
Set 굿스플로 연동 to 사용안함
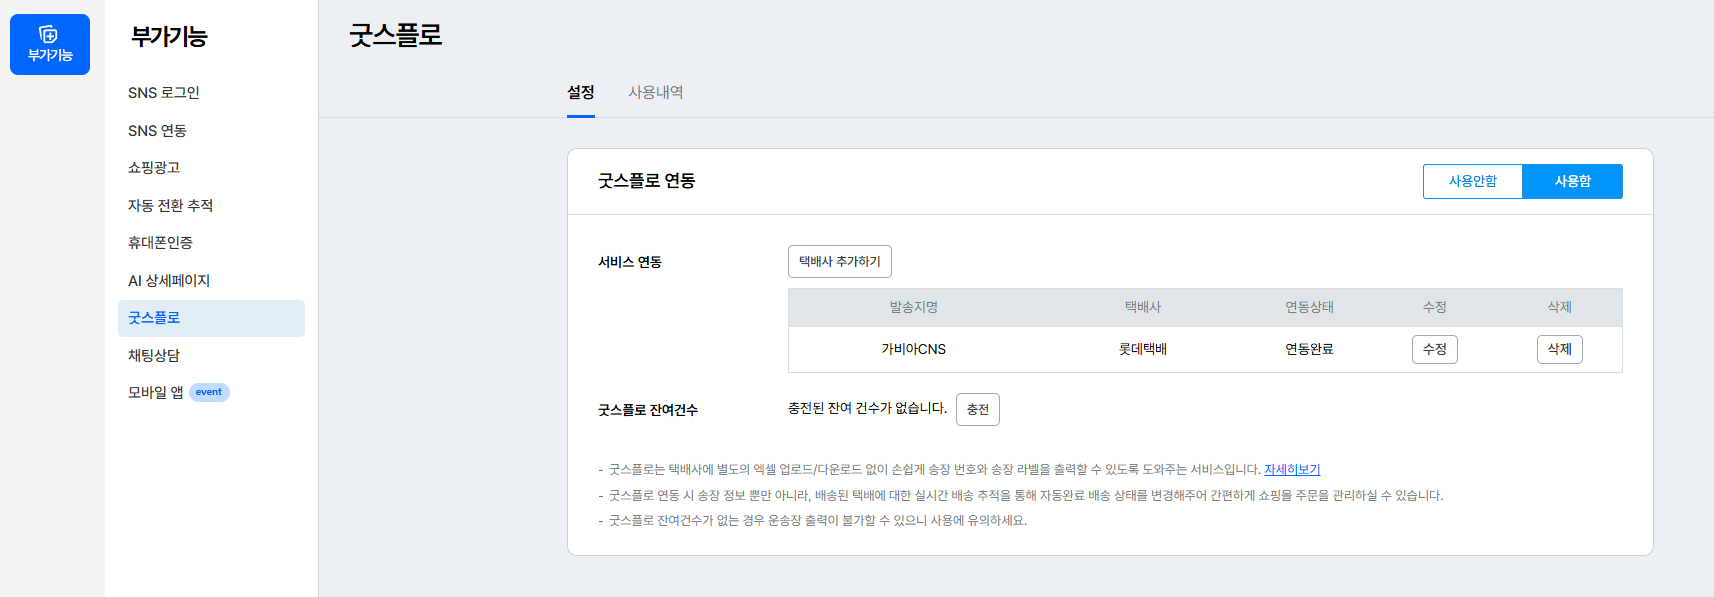tap(1472, 182)
